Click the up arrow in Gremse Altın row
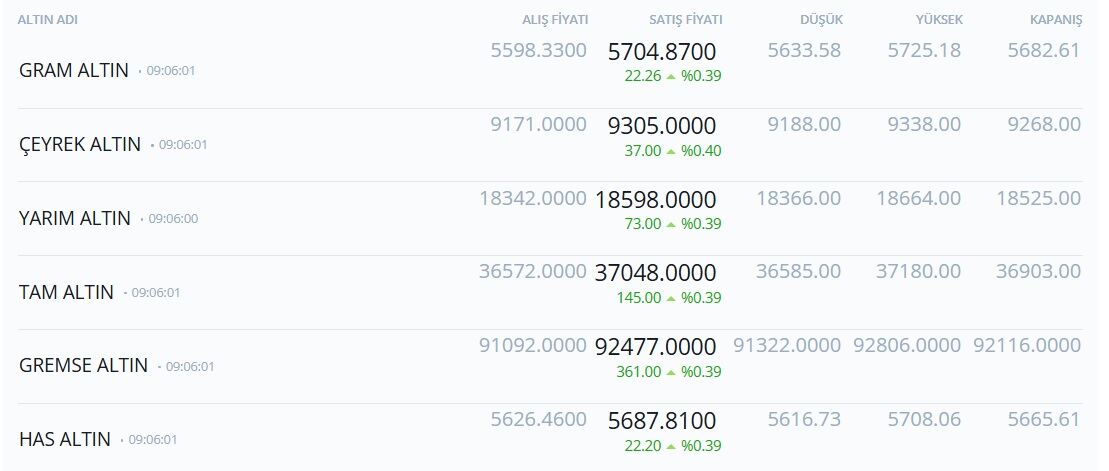 pos(671,372)
